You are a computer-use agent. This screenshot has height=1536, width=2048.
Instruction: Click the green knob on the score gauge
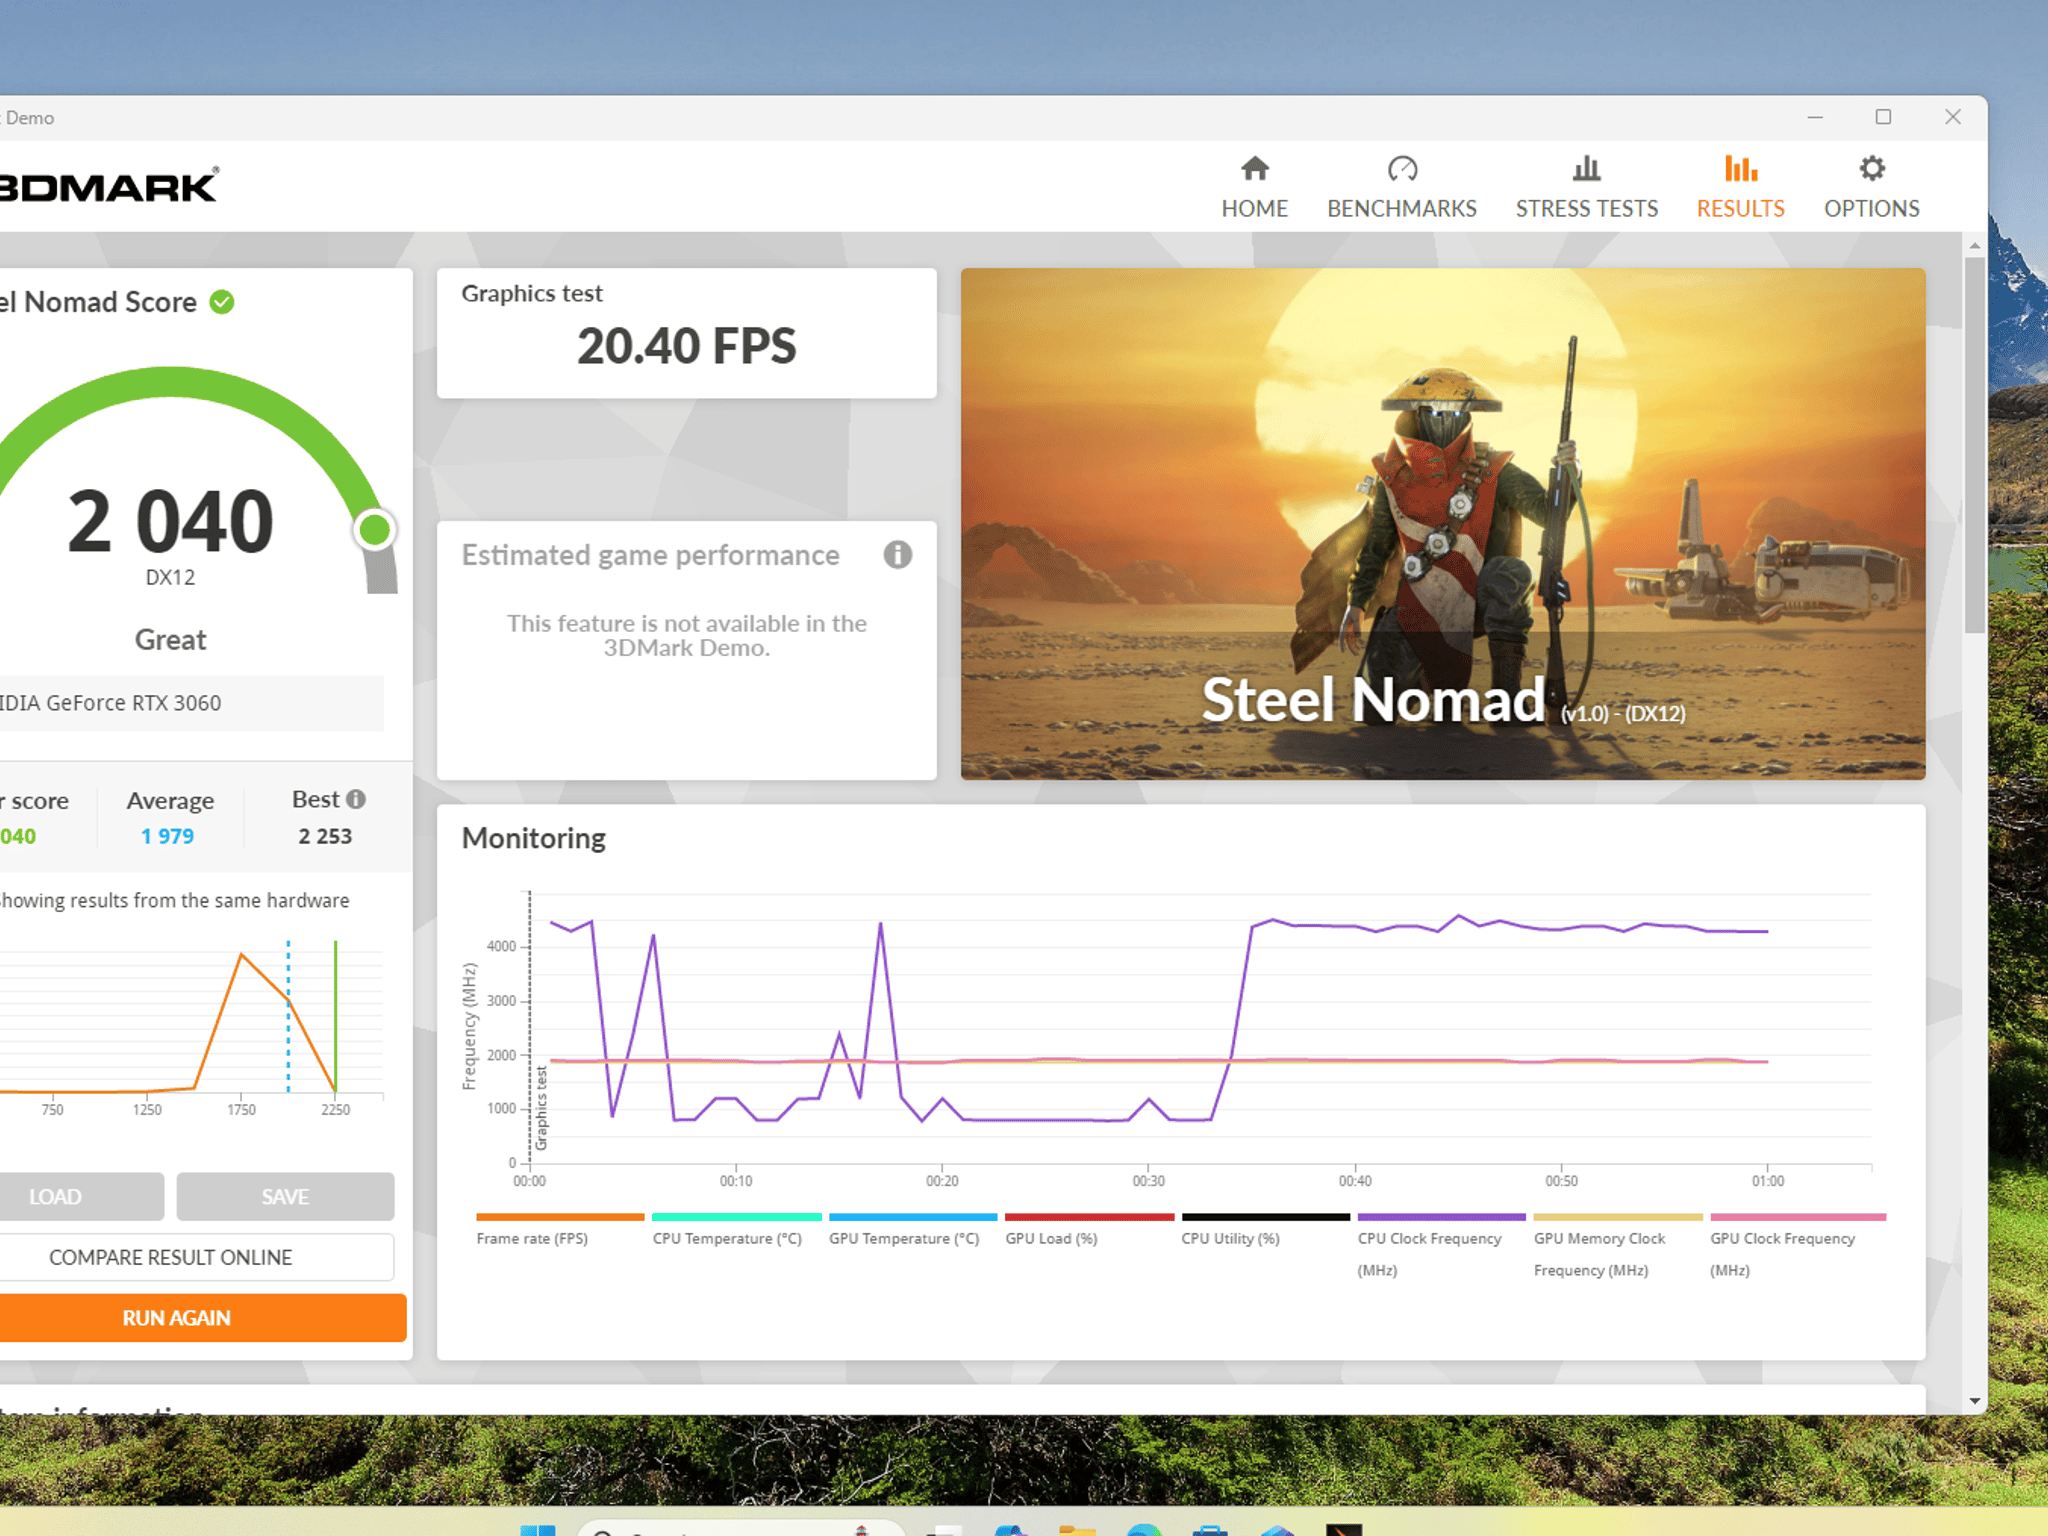(x=375, y=530)
